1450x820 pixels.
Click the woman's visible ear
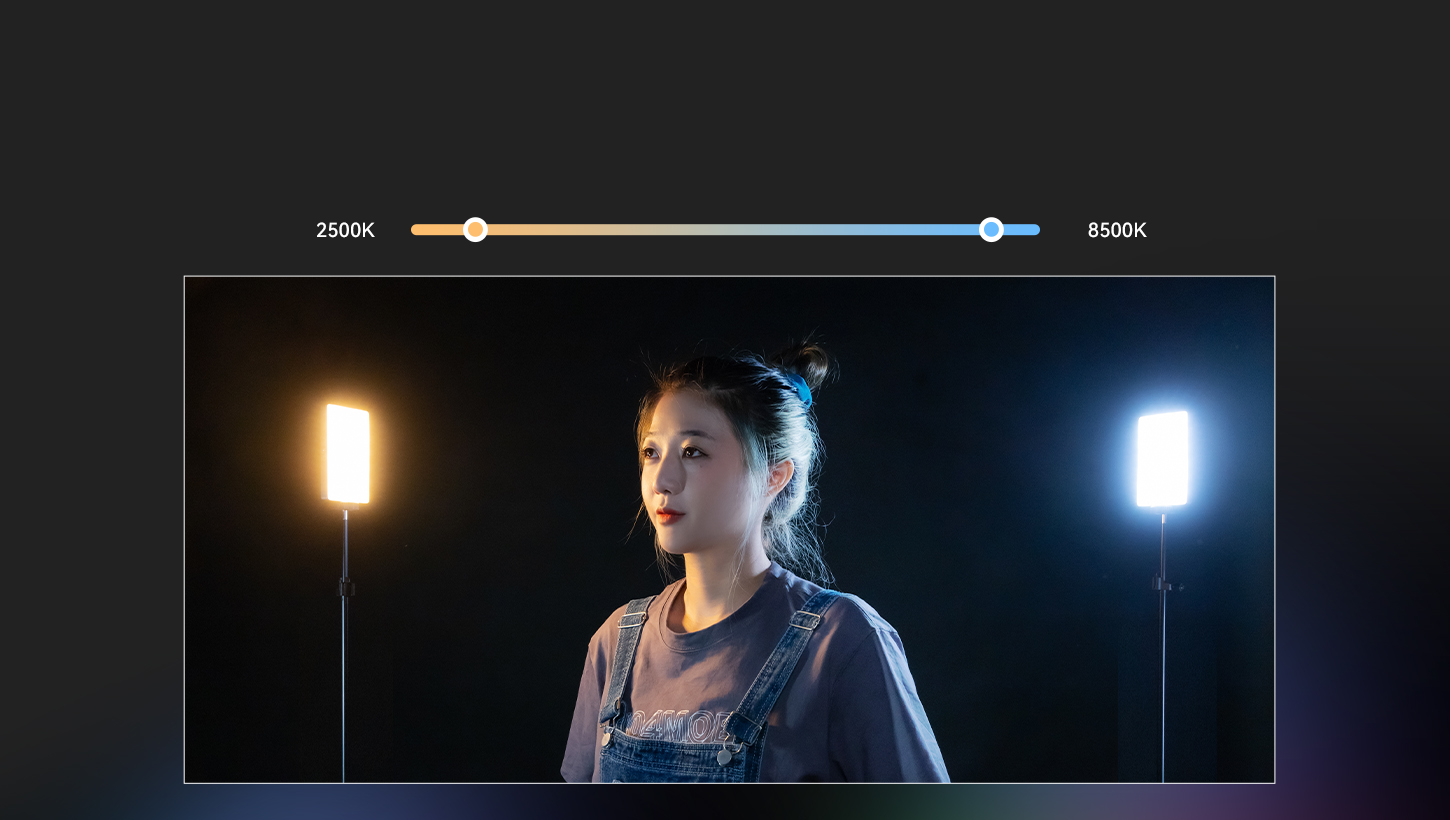click(x=777, y=476)
